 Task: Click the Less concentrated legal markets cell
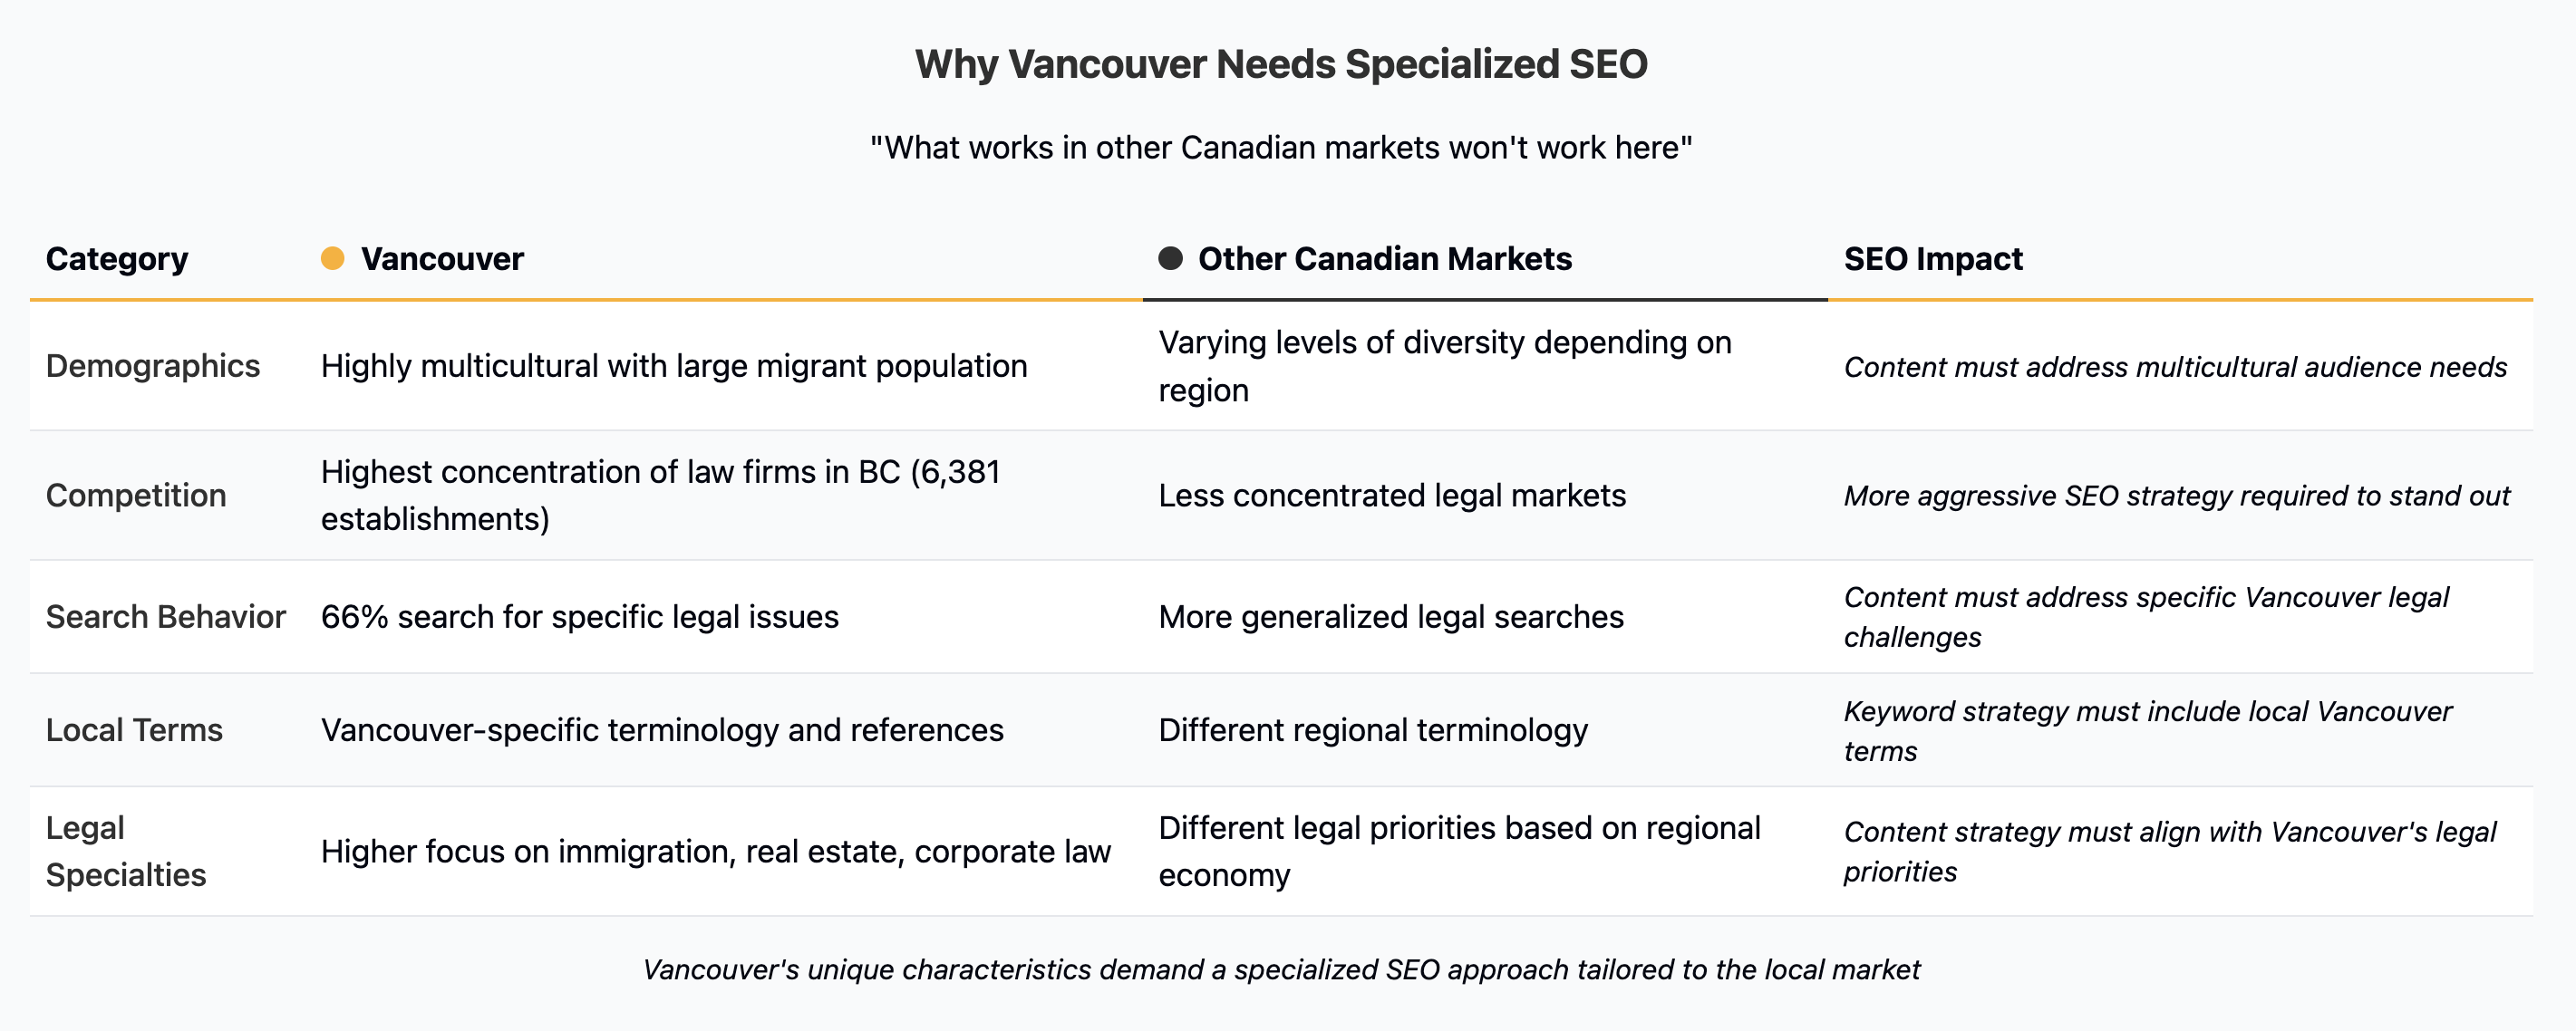coord(1392,495)
